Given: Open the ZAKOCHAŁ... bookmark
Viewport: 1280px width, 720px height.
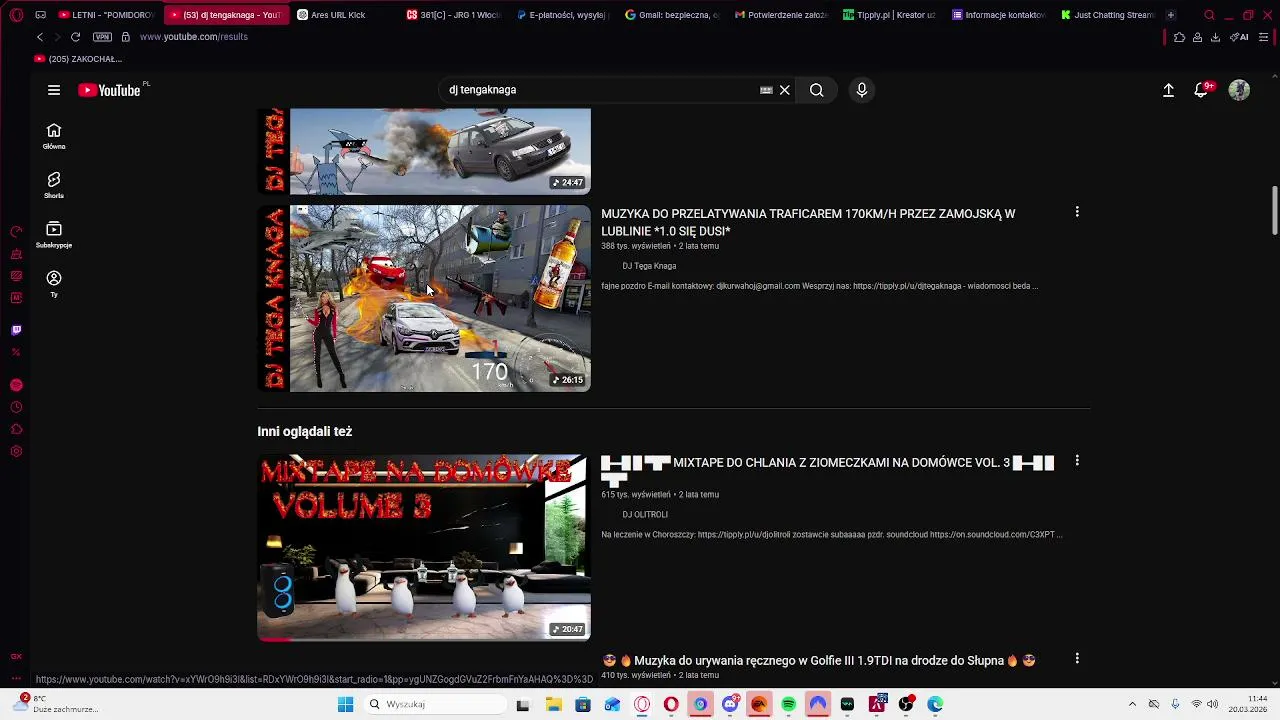Looking at the screenshot, I should (78, 59).
